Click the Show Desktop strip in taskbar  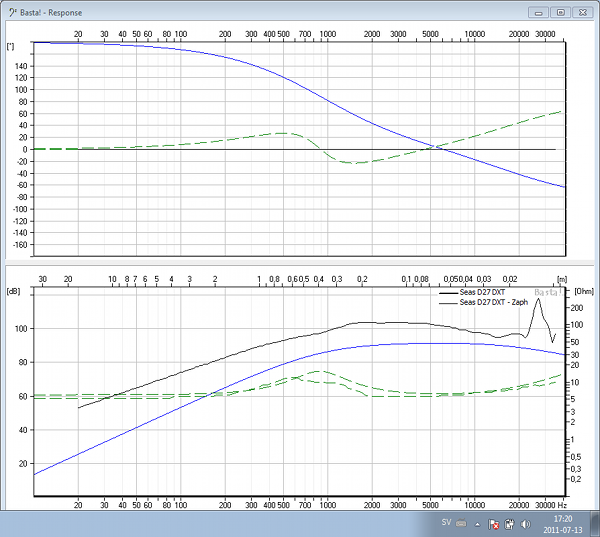point(595,524)
